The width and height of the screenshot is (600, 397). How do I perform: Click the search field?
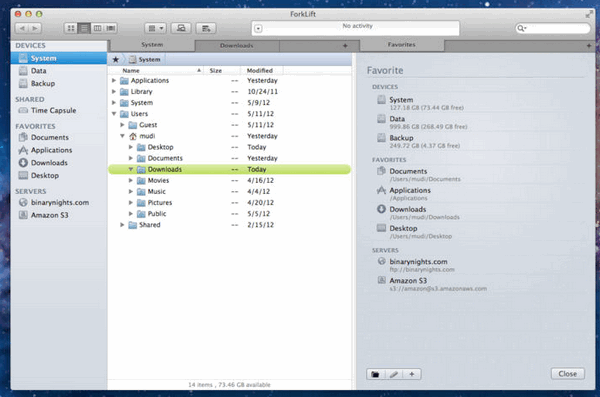point(553,28)
